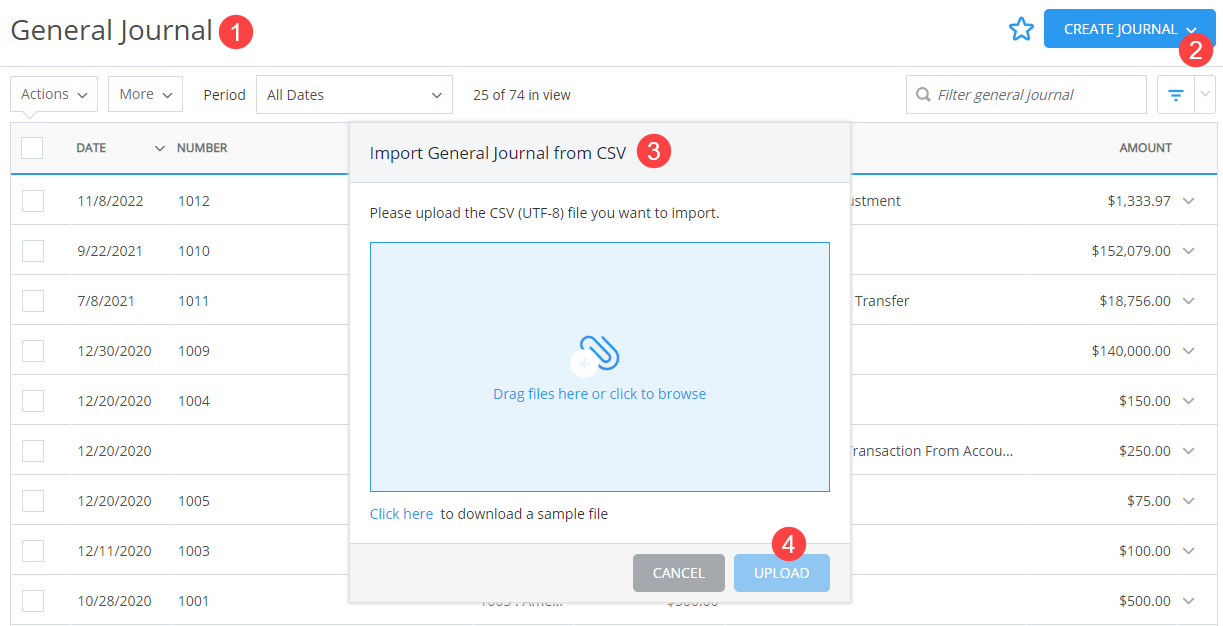
Task: Click the Filter general journal input field
Action: (x=1026, y=94)
